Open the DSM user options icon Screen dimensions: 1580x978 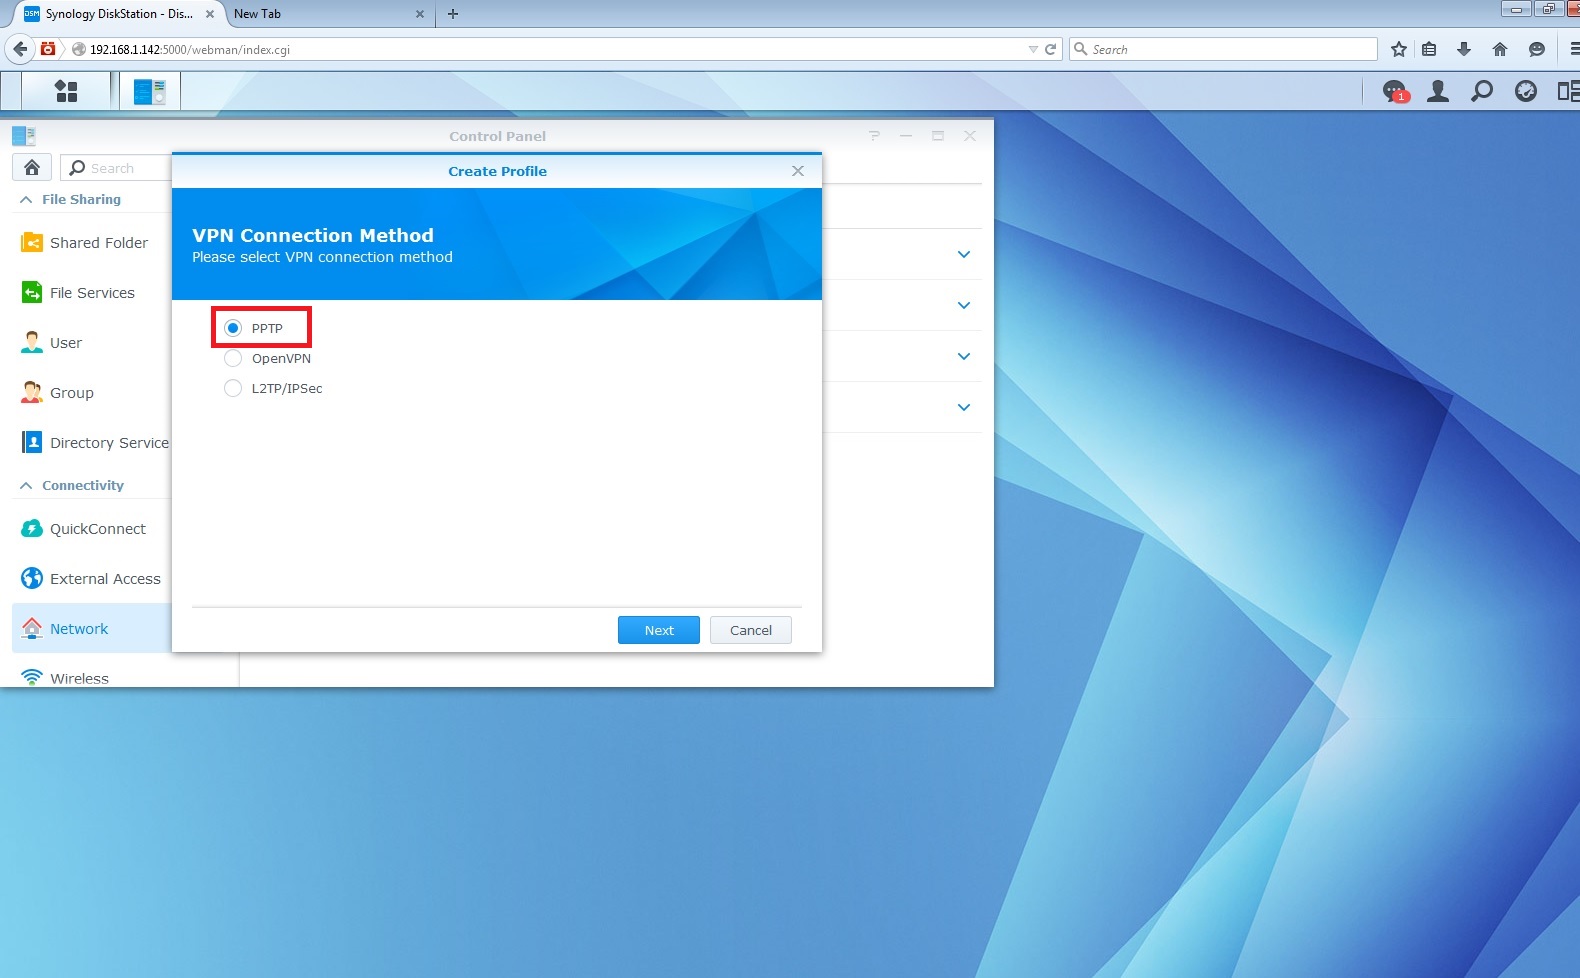coord(1438,92)
